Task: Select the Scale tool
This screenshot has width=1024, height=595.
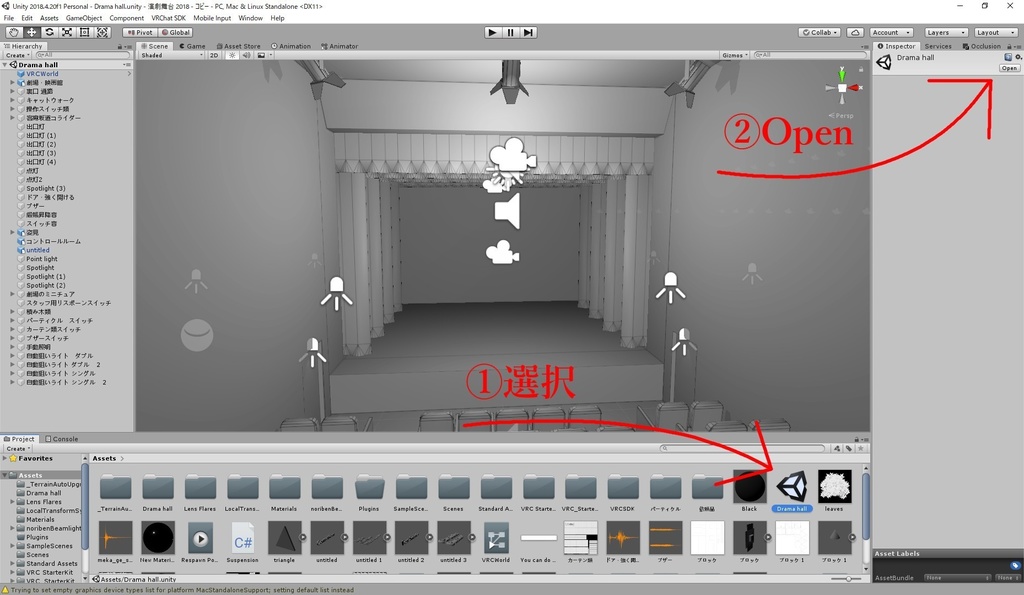Action: click(x=65, y=32)
